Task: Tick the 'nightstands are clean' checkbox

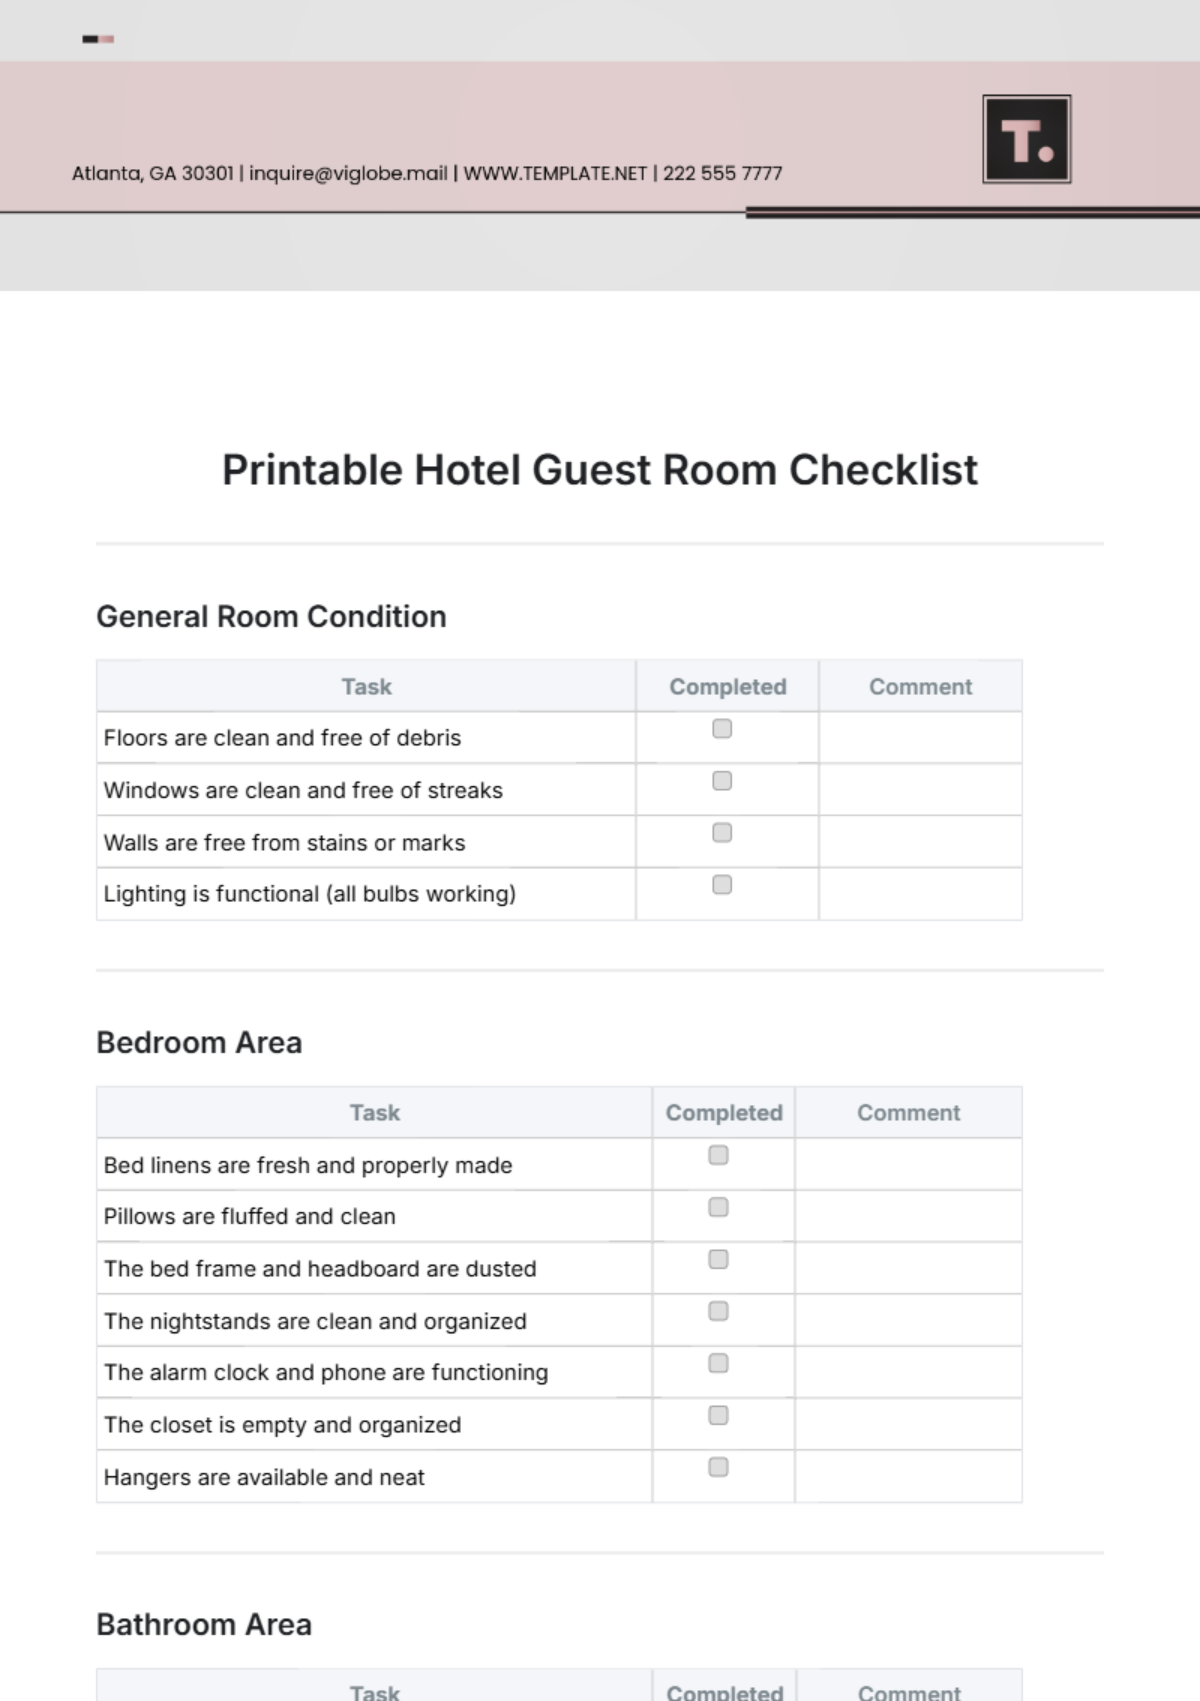Action: 718,1311
